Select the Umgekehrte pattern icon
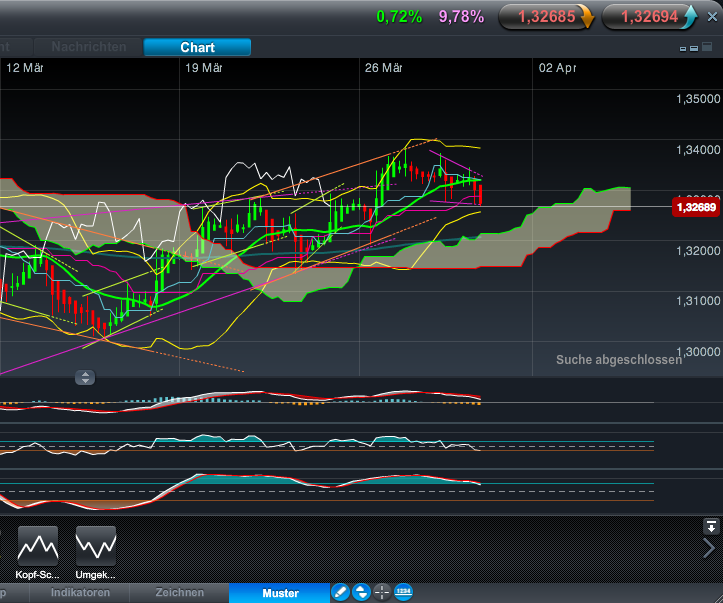This screenshot has height=603, width=723. [x=96, y=546]
